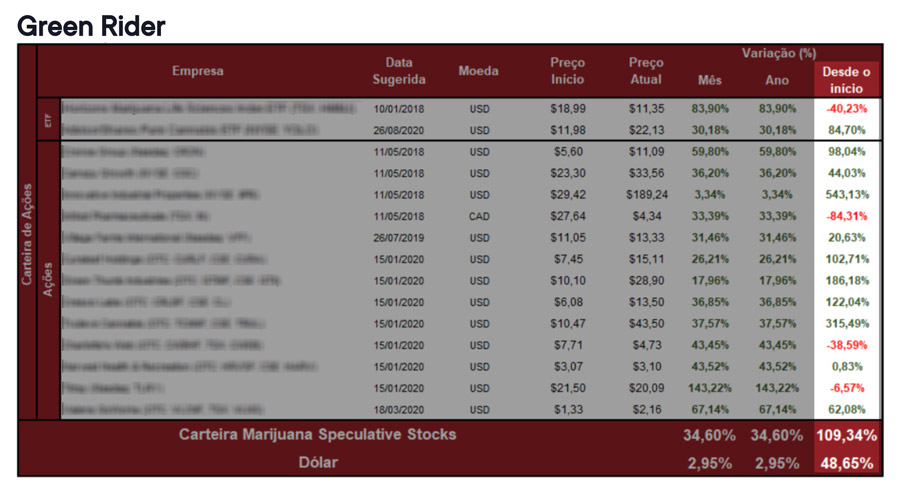Click the Empresa column header
The width and height of the screenshot is (900, 491).
tap(197, 71)
